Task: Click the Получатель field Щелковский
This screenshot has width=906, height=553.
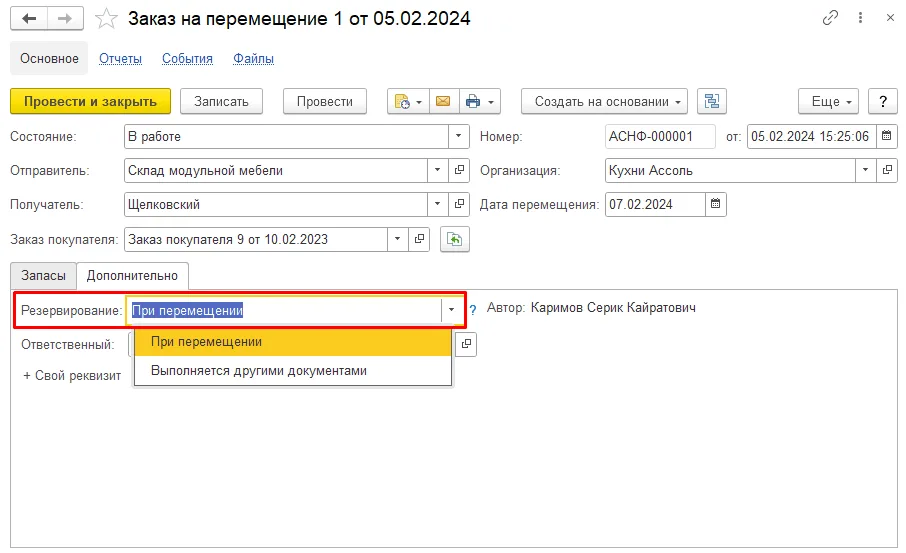Action: click(x=276, y=204)
